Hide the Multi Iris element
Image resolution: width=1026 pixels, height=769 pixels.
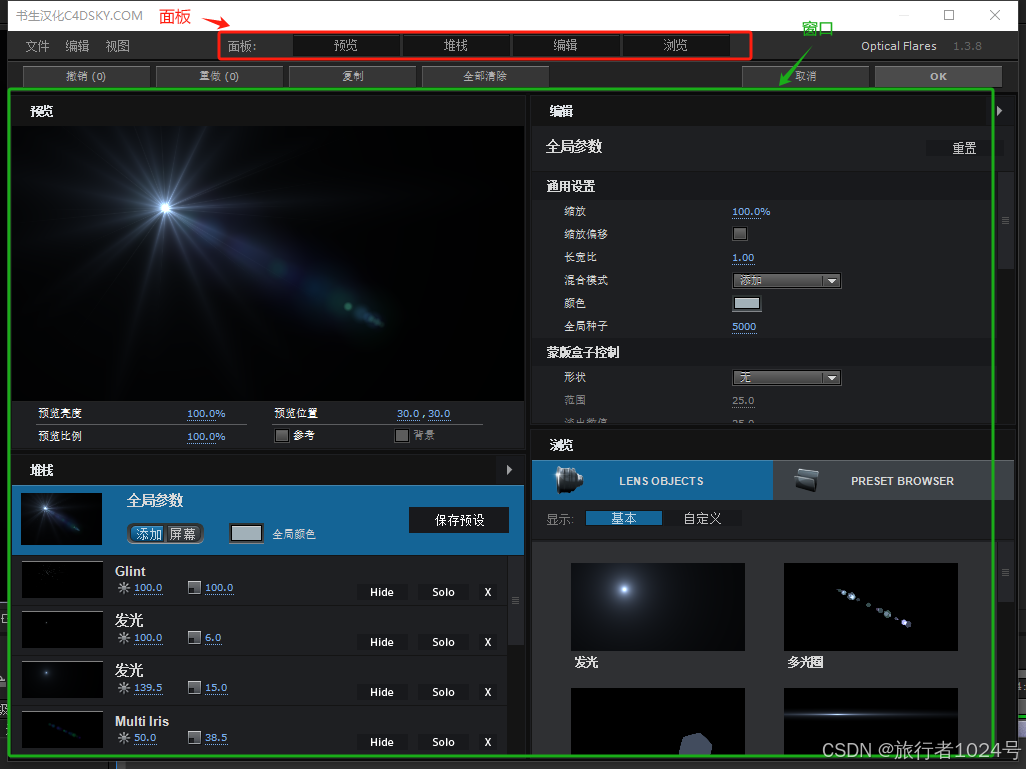[x=381, y=742]
